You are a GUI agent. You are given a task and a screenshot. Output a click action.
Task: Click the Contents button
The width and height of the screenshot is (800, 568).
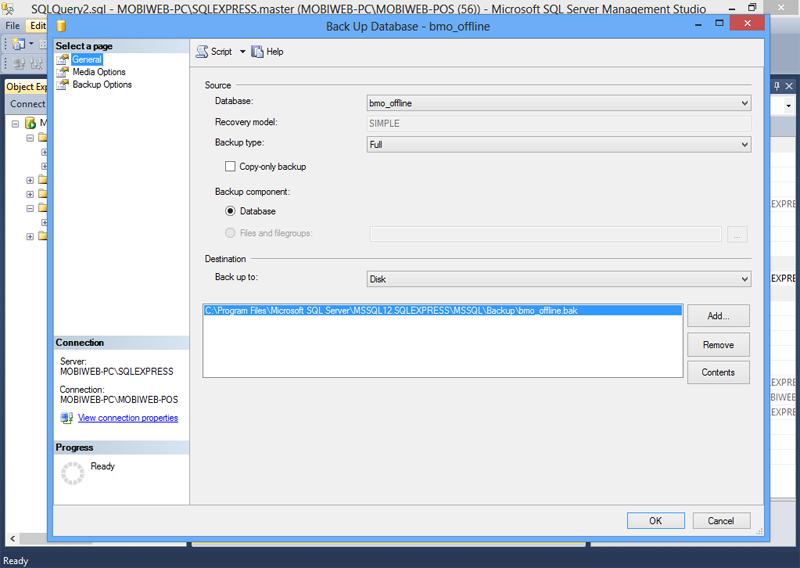click(x=718, y=373)
